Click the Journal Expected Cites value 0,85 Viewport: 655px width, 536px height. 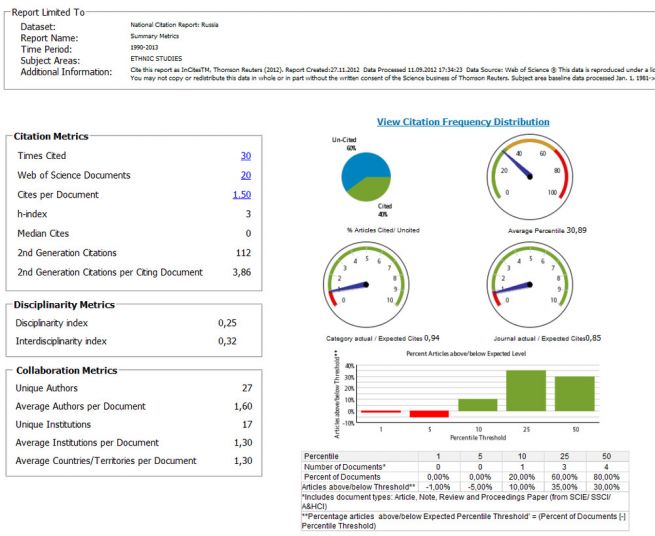[593, 338]
